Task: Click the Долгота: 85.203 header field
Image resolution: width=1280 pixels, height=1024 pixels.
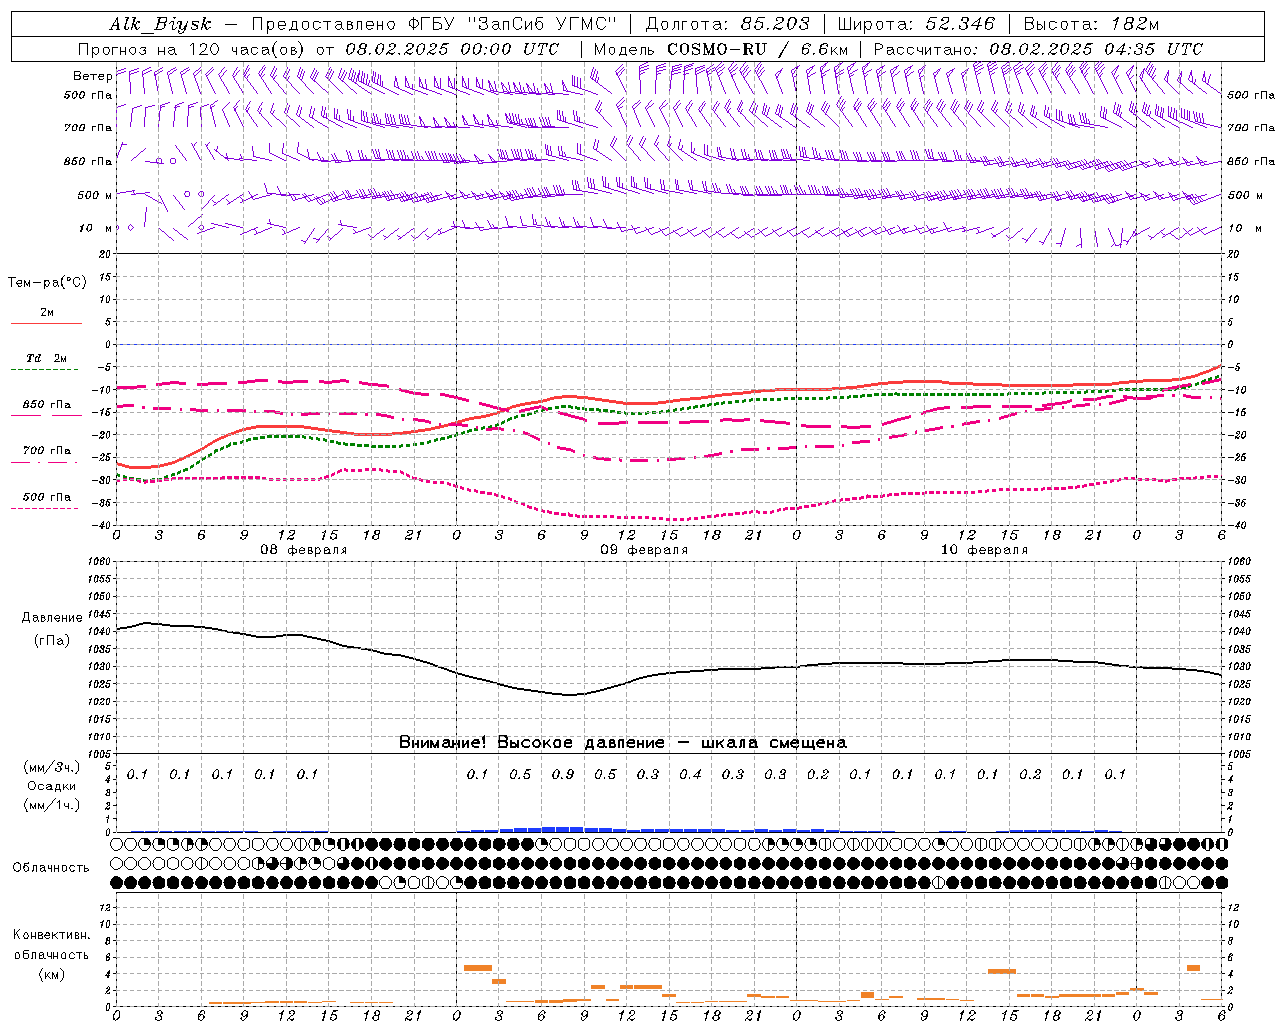Action: pos(728,24)
